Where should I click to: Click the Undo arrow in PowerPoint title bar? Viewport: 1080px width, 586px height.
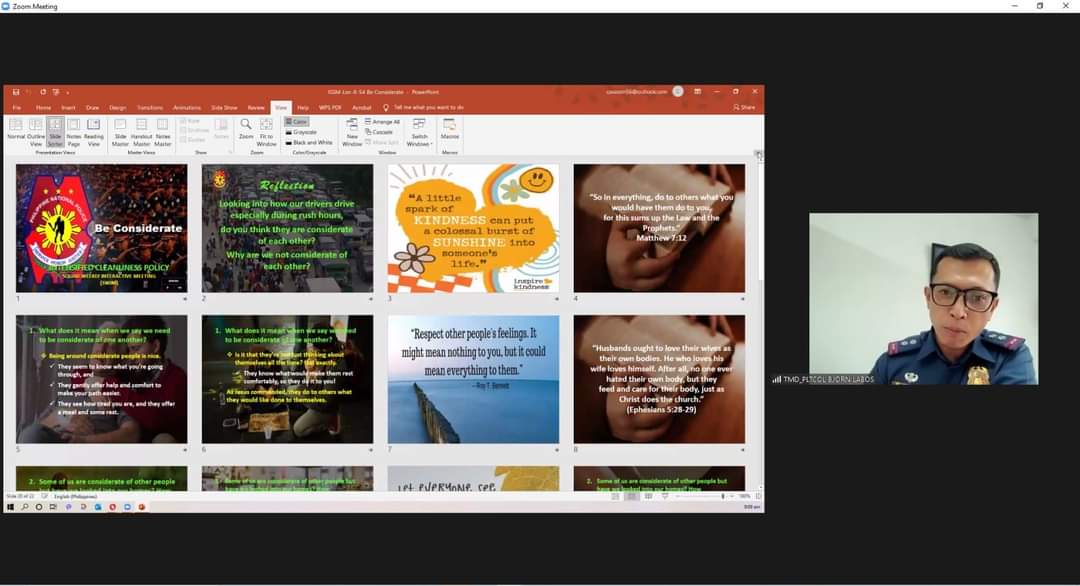tap(29, 92)
